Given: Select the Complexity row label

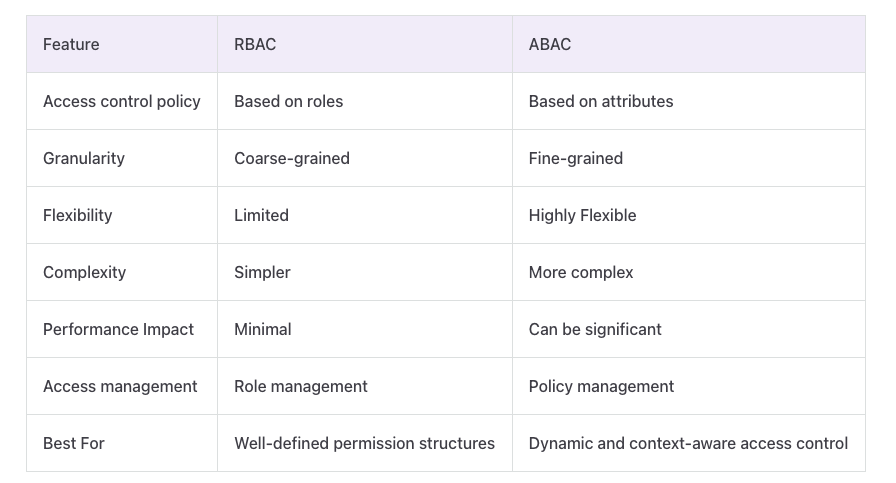Looking at the screenshot, I should [84, 272].
